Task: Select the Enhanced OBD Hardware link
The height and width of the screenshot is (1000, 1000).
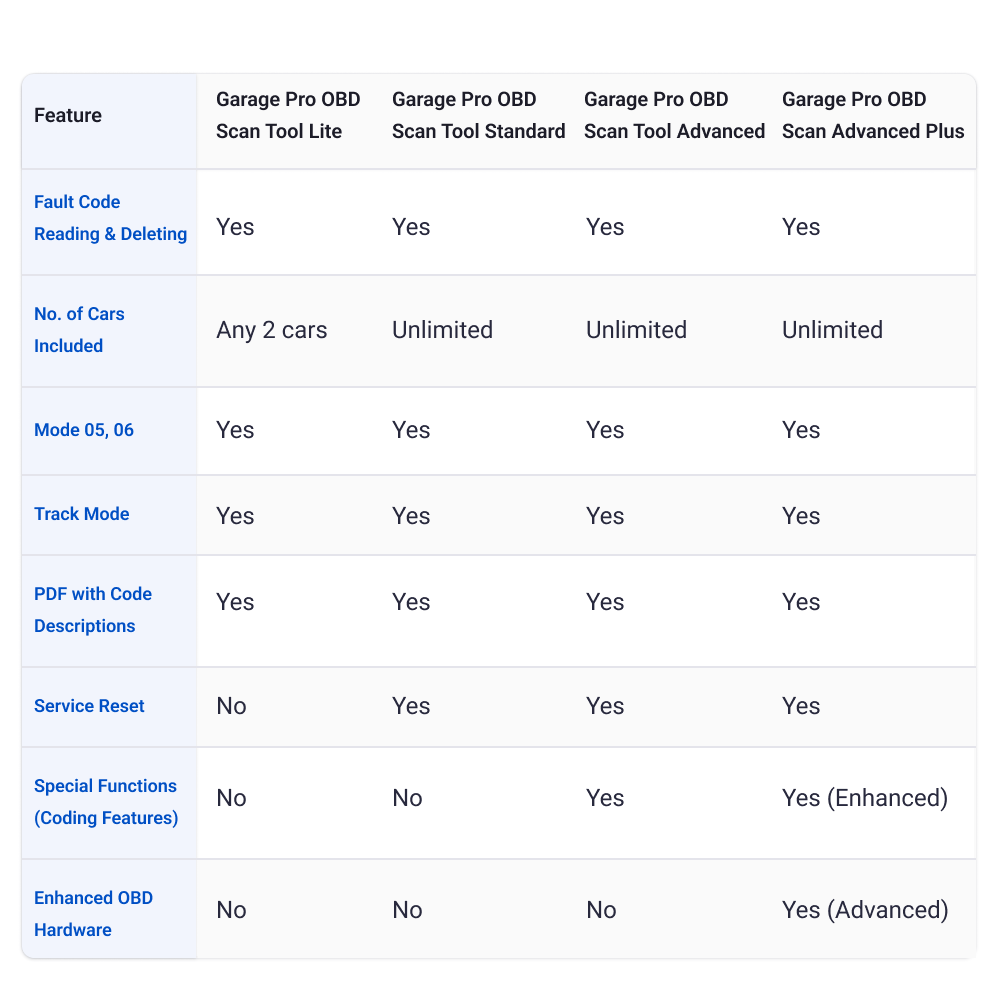Action: (x=93, y=914)
